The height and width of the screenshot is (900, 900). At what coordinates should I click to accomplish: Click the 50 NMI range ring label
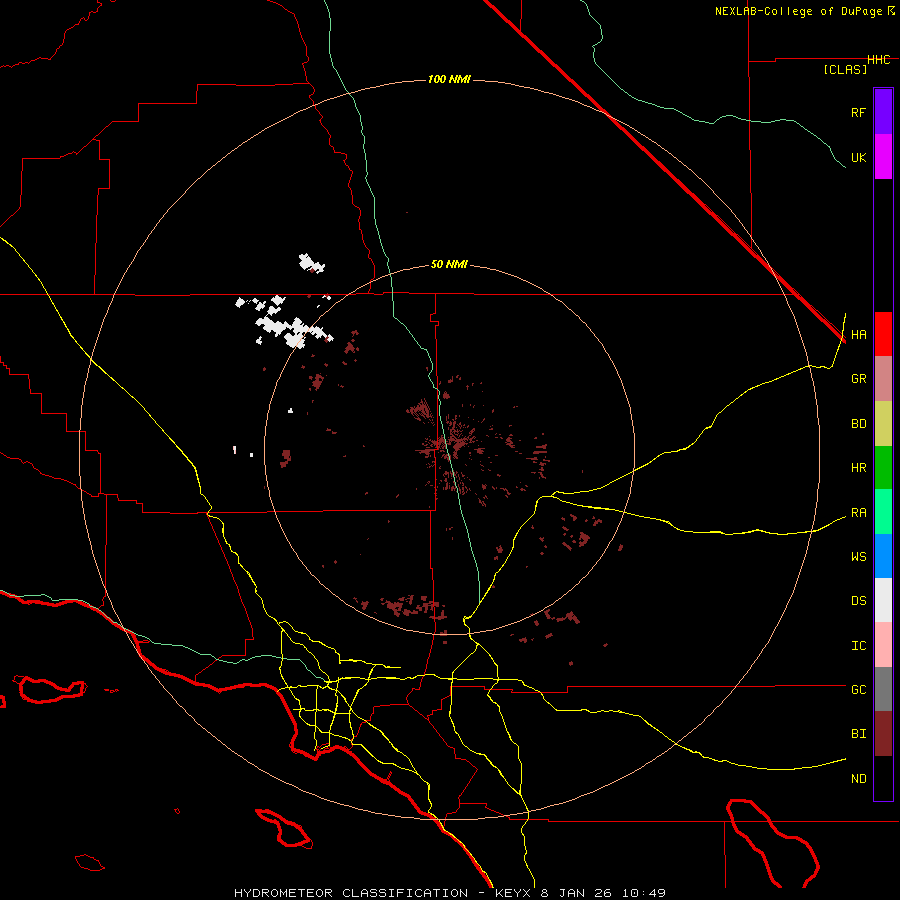pyautogui.click(x=449, y=264)
